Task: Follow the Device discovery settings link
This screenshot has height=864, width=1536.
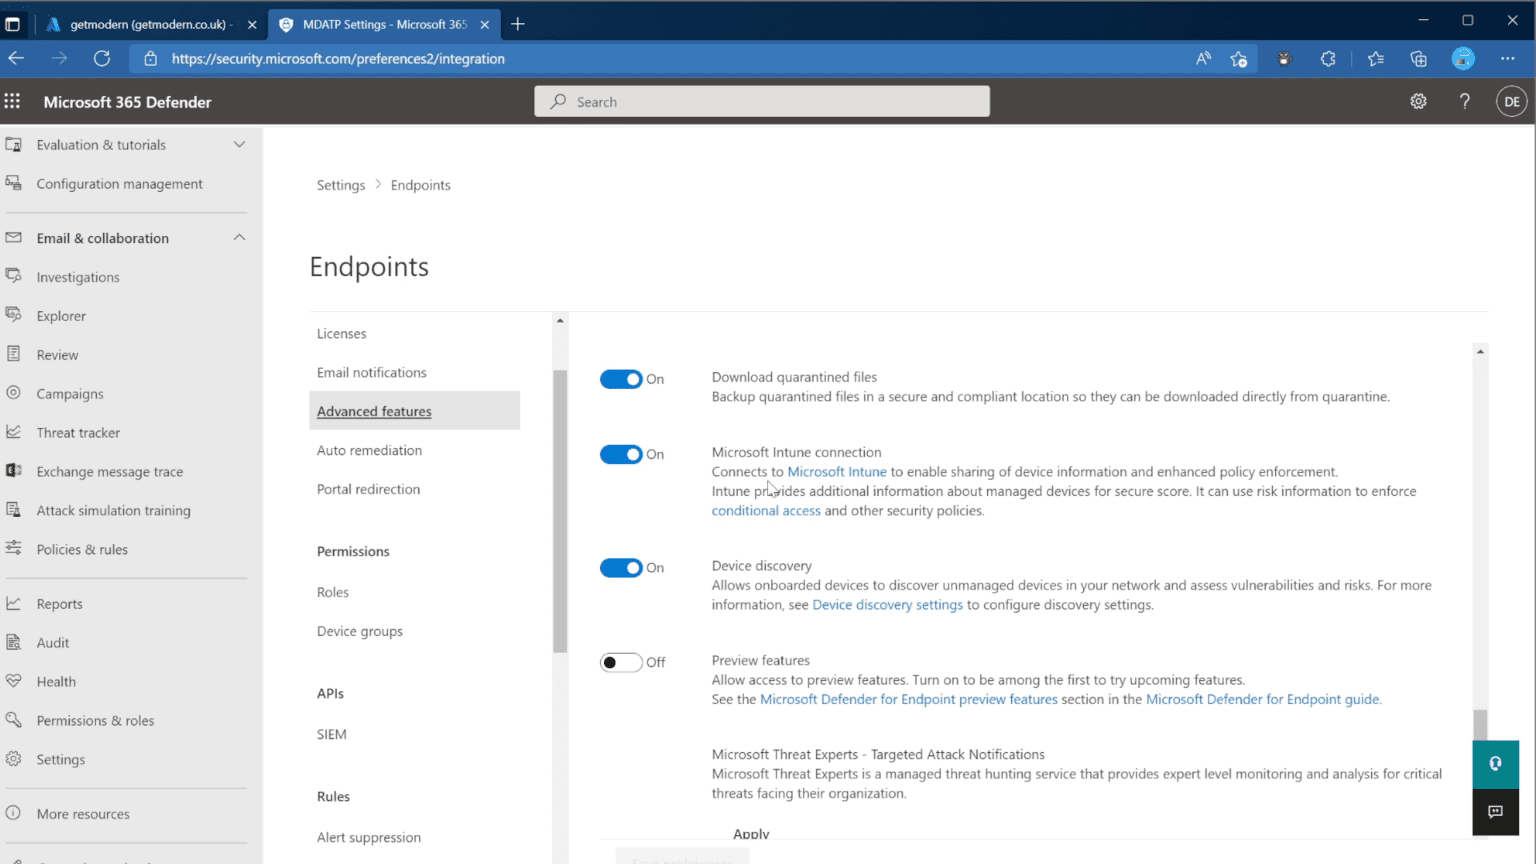Action: click(x=887, y=604)
